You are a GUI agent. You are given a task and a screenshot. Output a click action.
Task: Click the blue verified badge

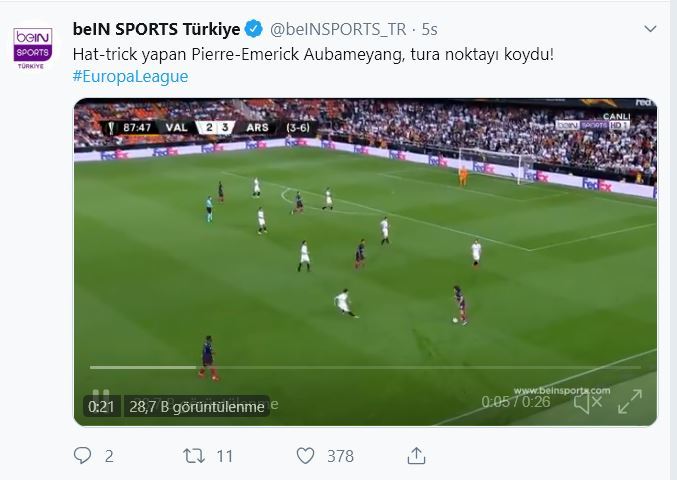(x=254, y=29)
